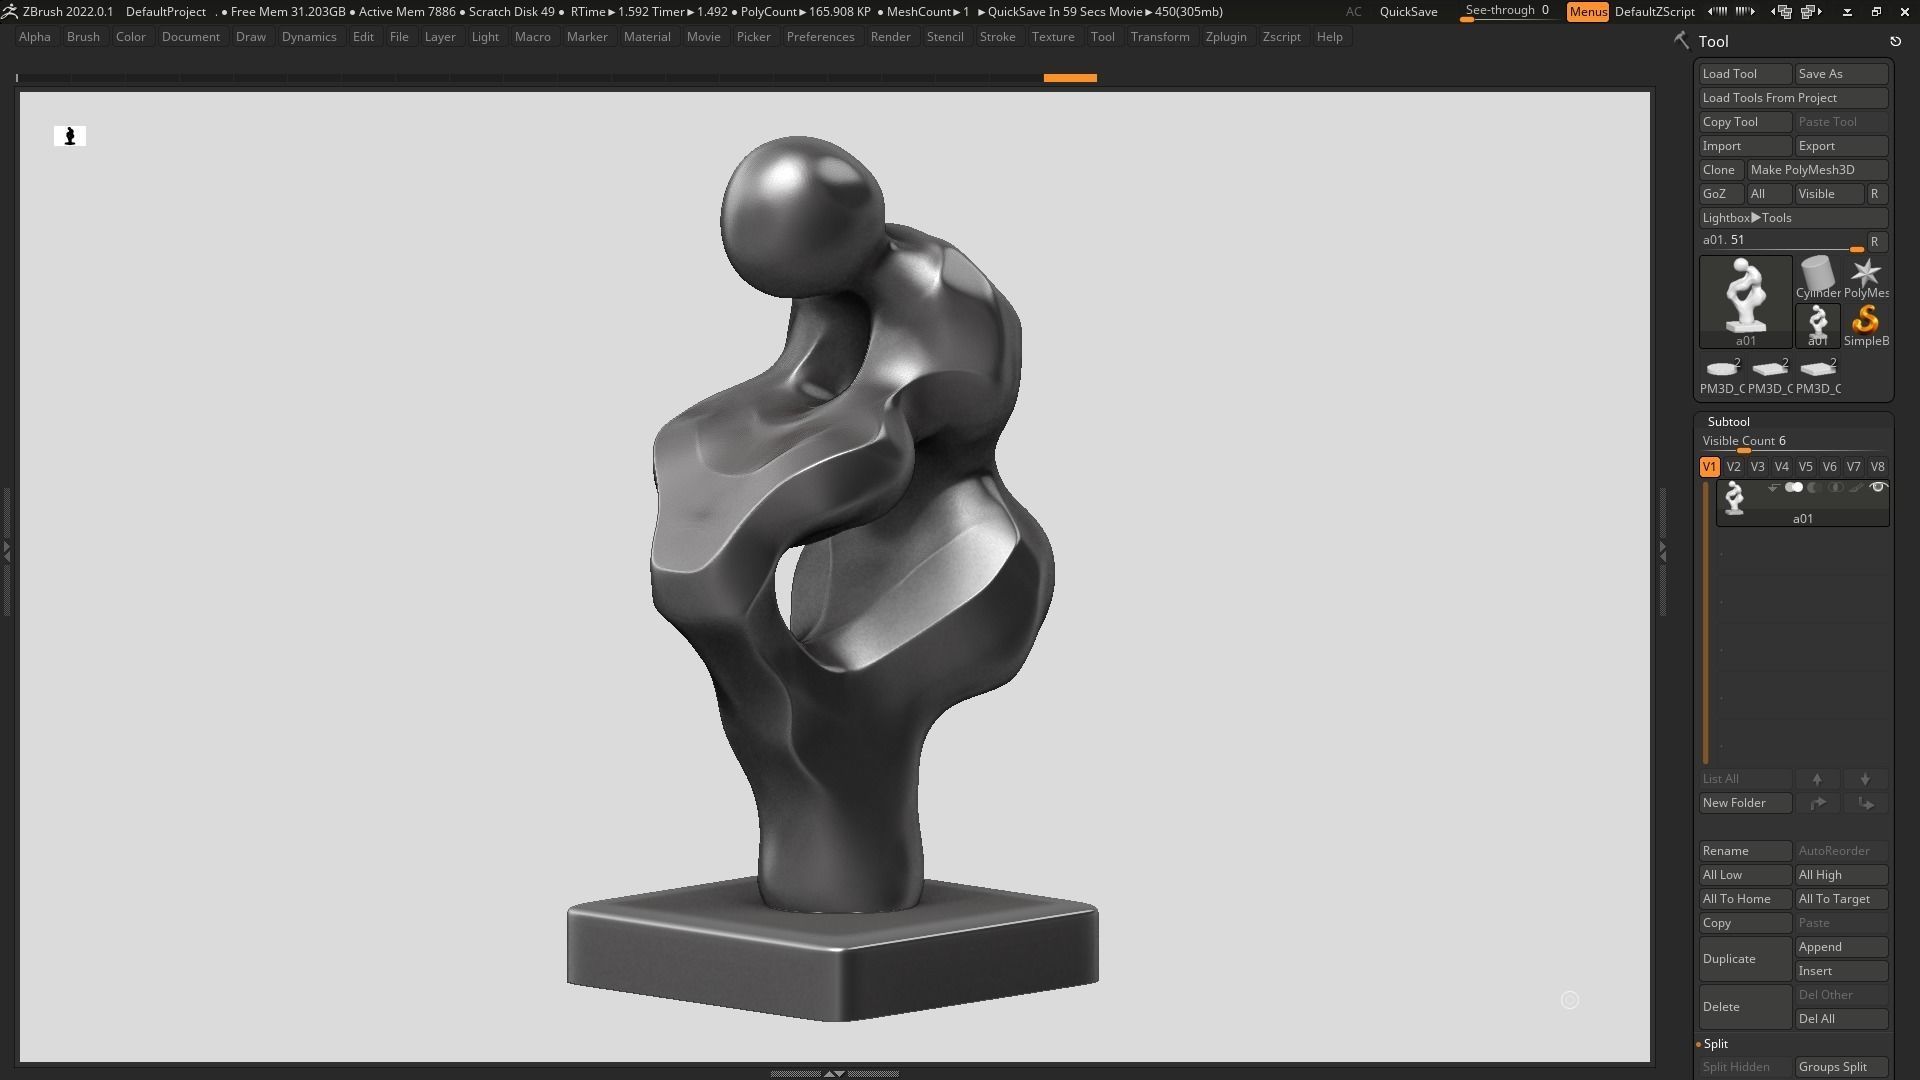Viewport: 1920px width, 1080px height.
Task: Enable the V5 visibility set
Action: pyautogui.click(x=1805, y=467)
